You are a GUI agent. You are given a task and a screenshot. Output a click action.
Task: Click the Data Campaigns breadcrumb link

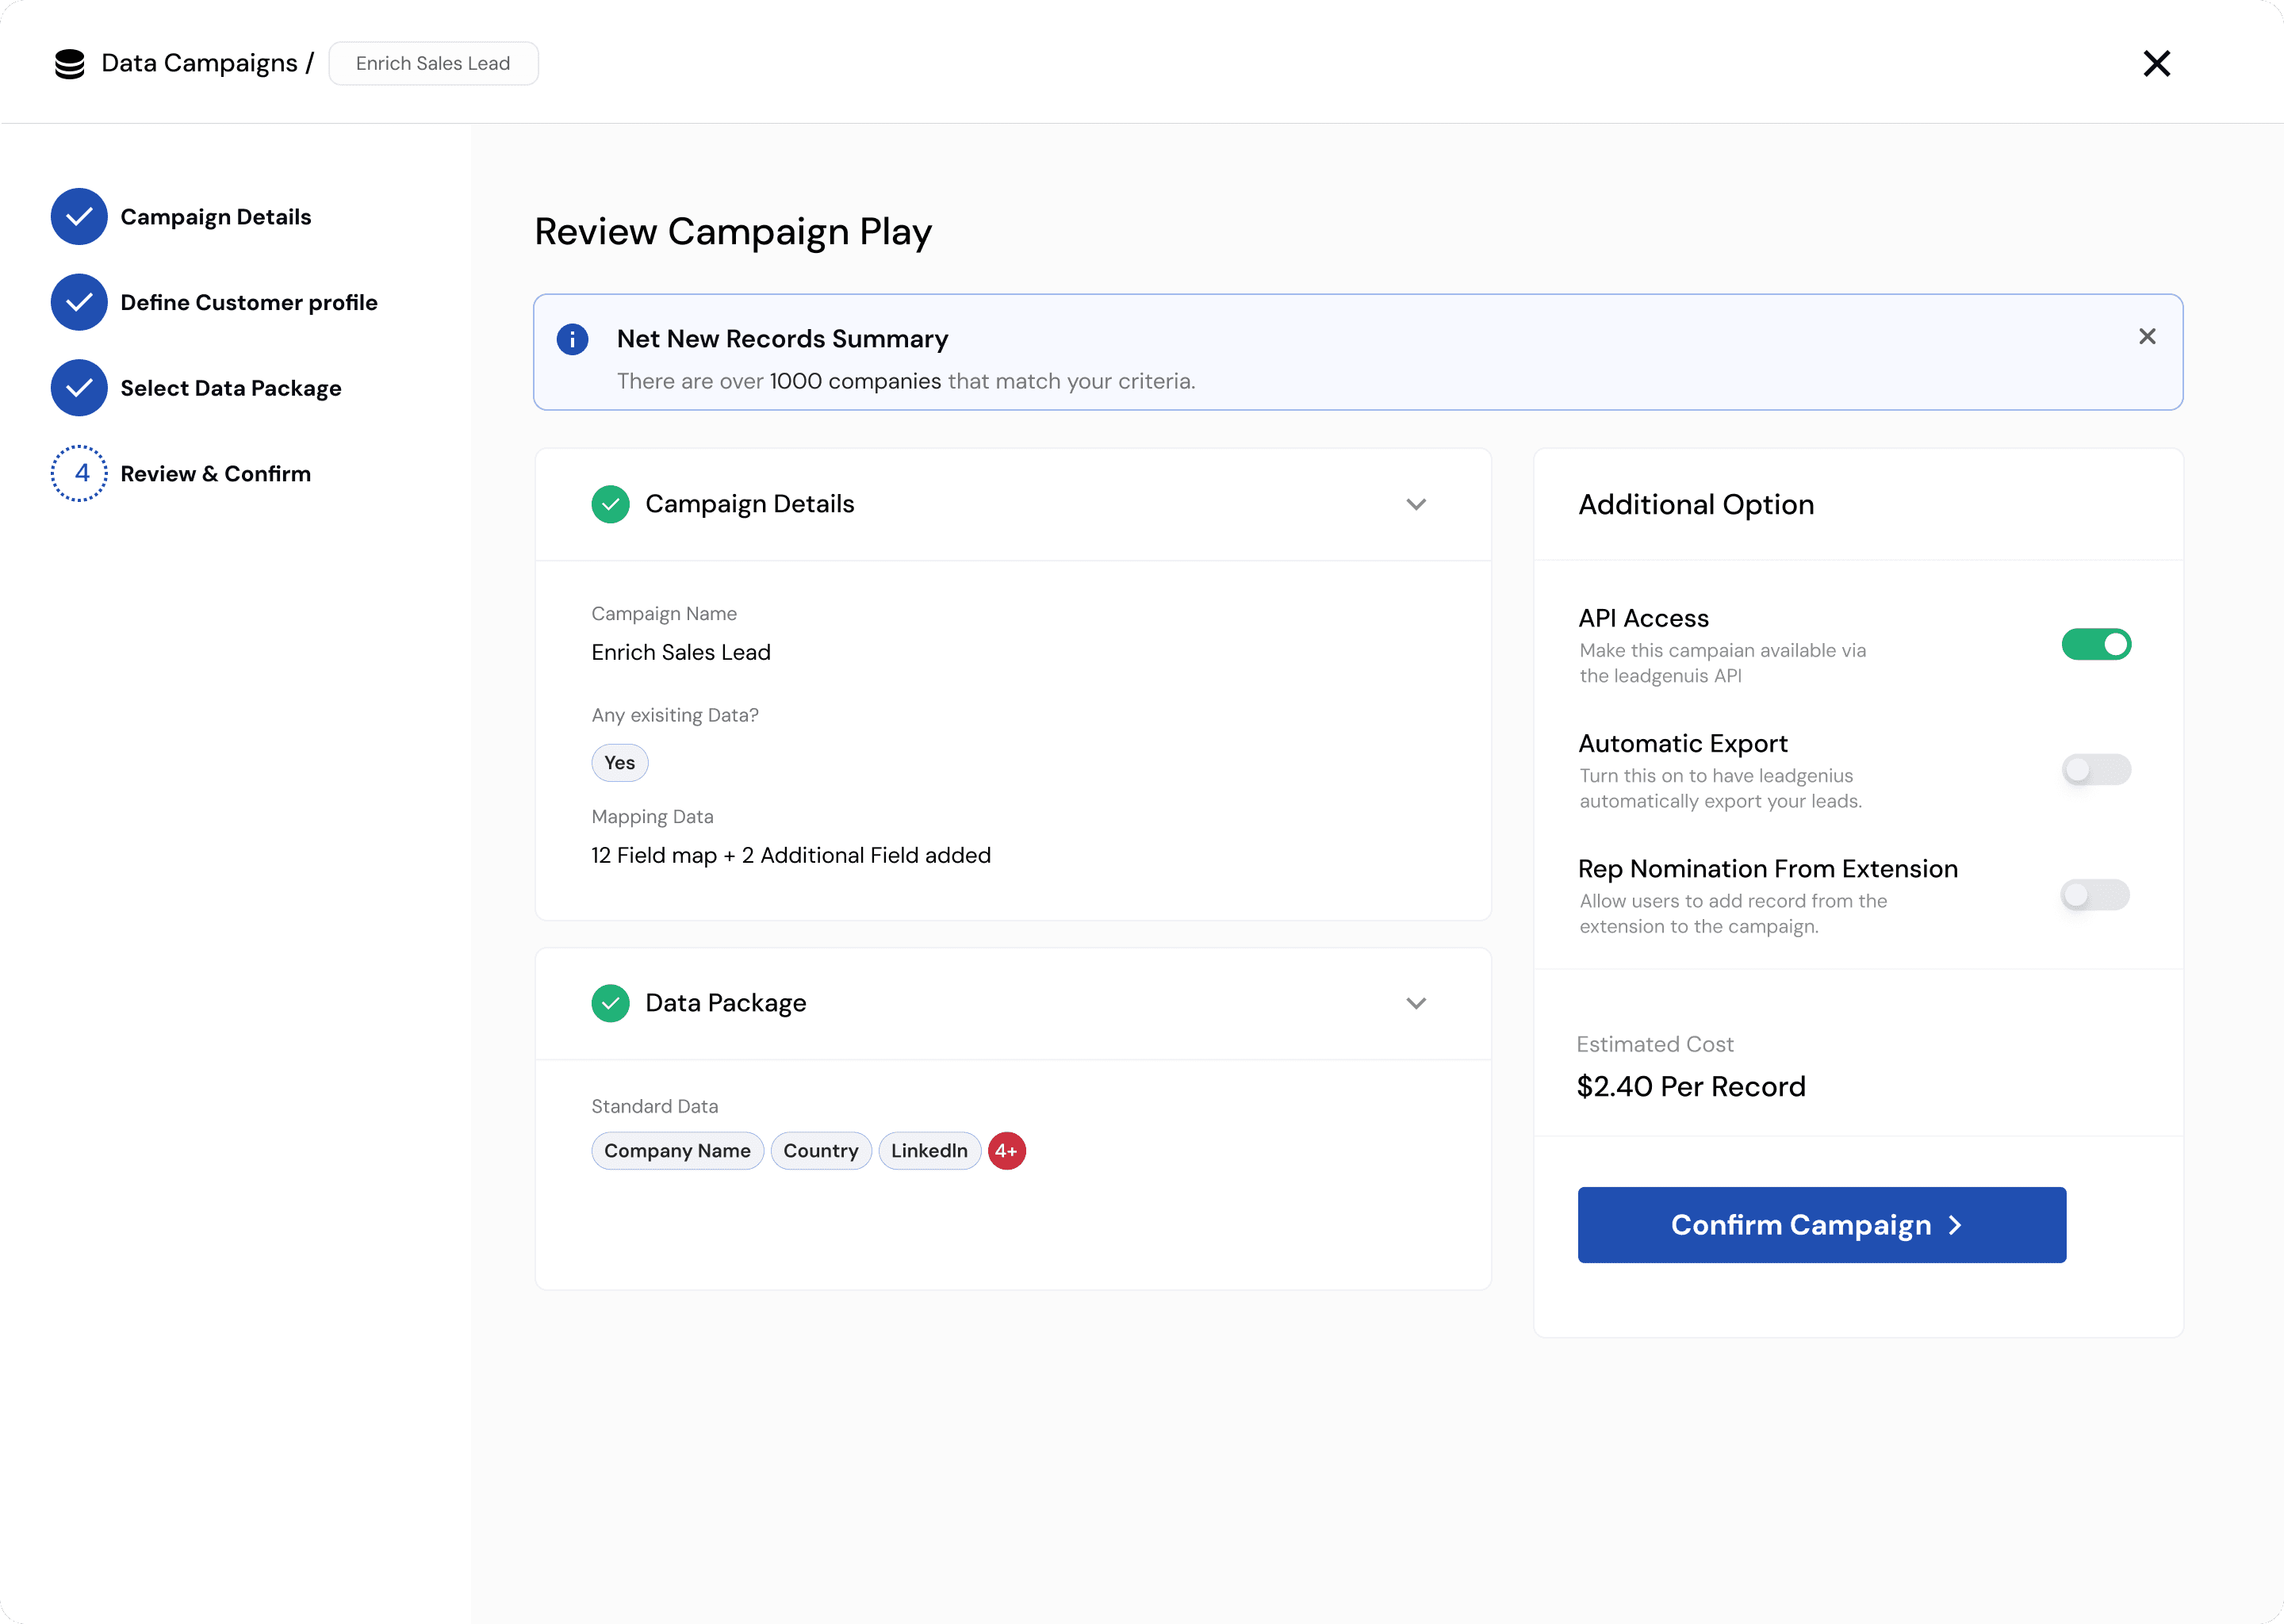pyautogui.click(x=199, y=63)
